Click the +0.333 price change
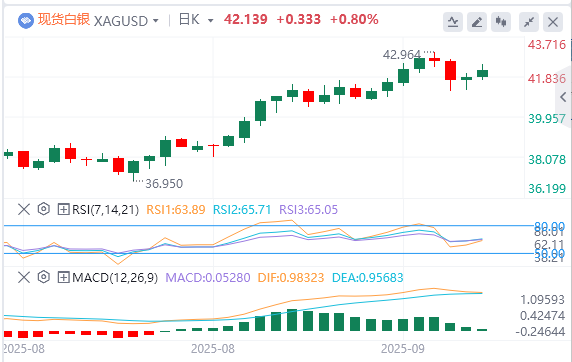 299,19
